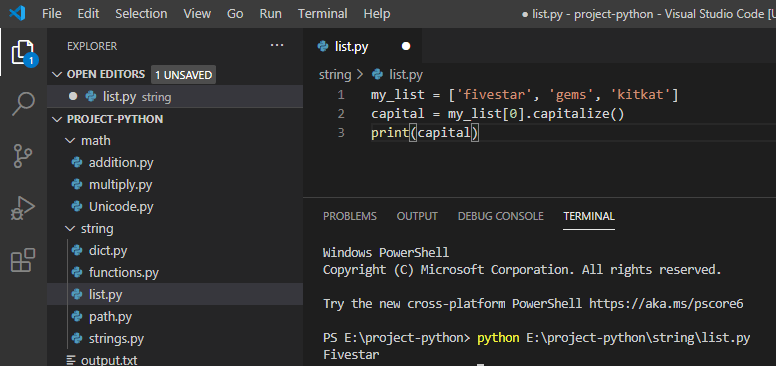Click Python icon in breadcrumb list.py
Screen dimensions: 776x366
coord(378,75)
